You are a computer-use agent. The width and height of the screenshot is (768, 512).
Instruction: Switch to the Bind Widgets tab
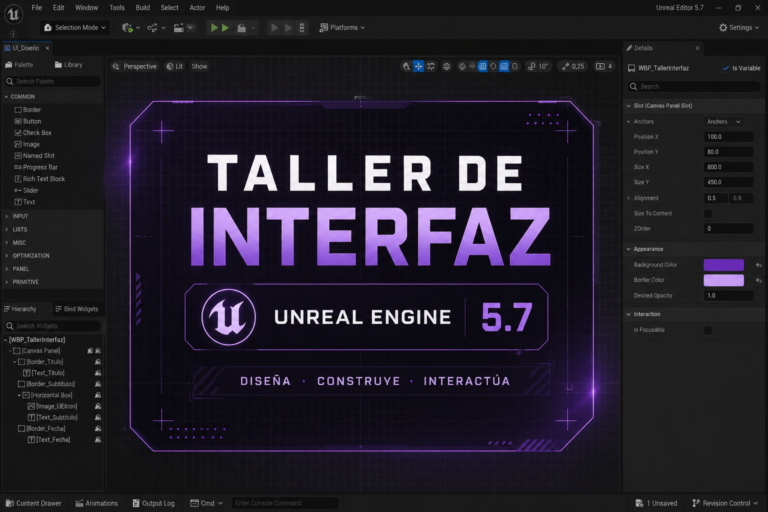[x=76, y=309]
